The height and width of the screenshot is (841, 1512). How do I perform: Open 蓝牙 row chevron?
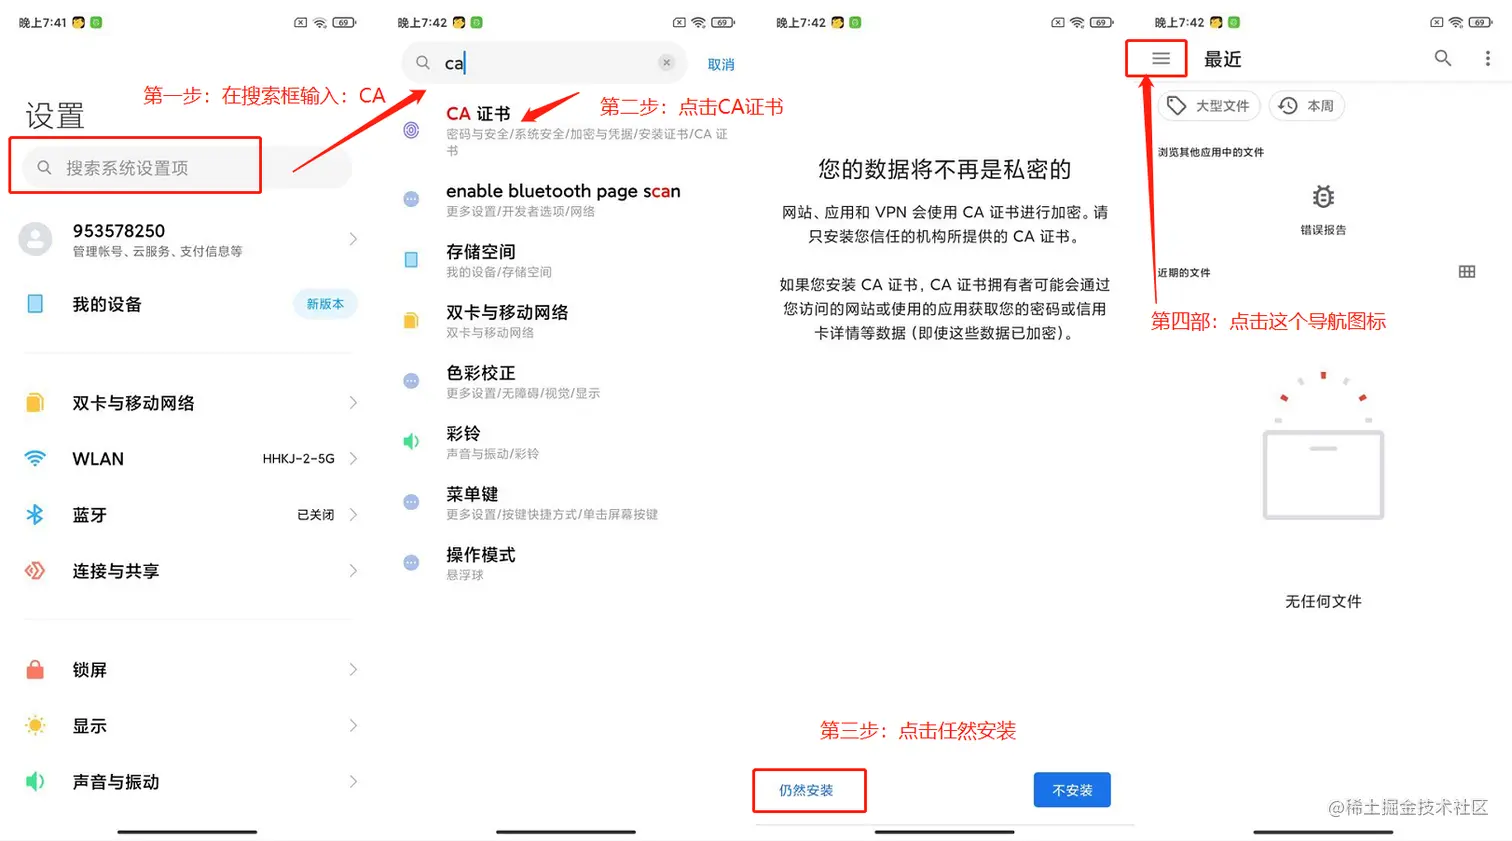coord(353,515)
